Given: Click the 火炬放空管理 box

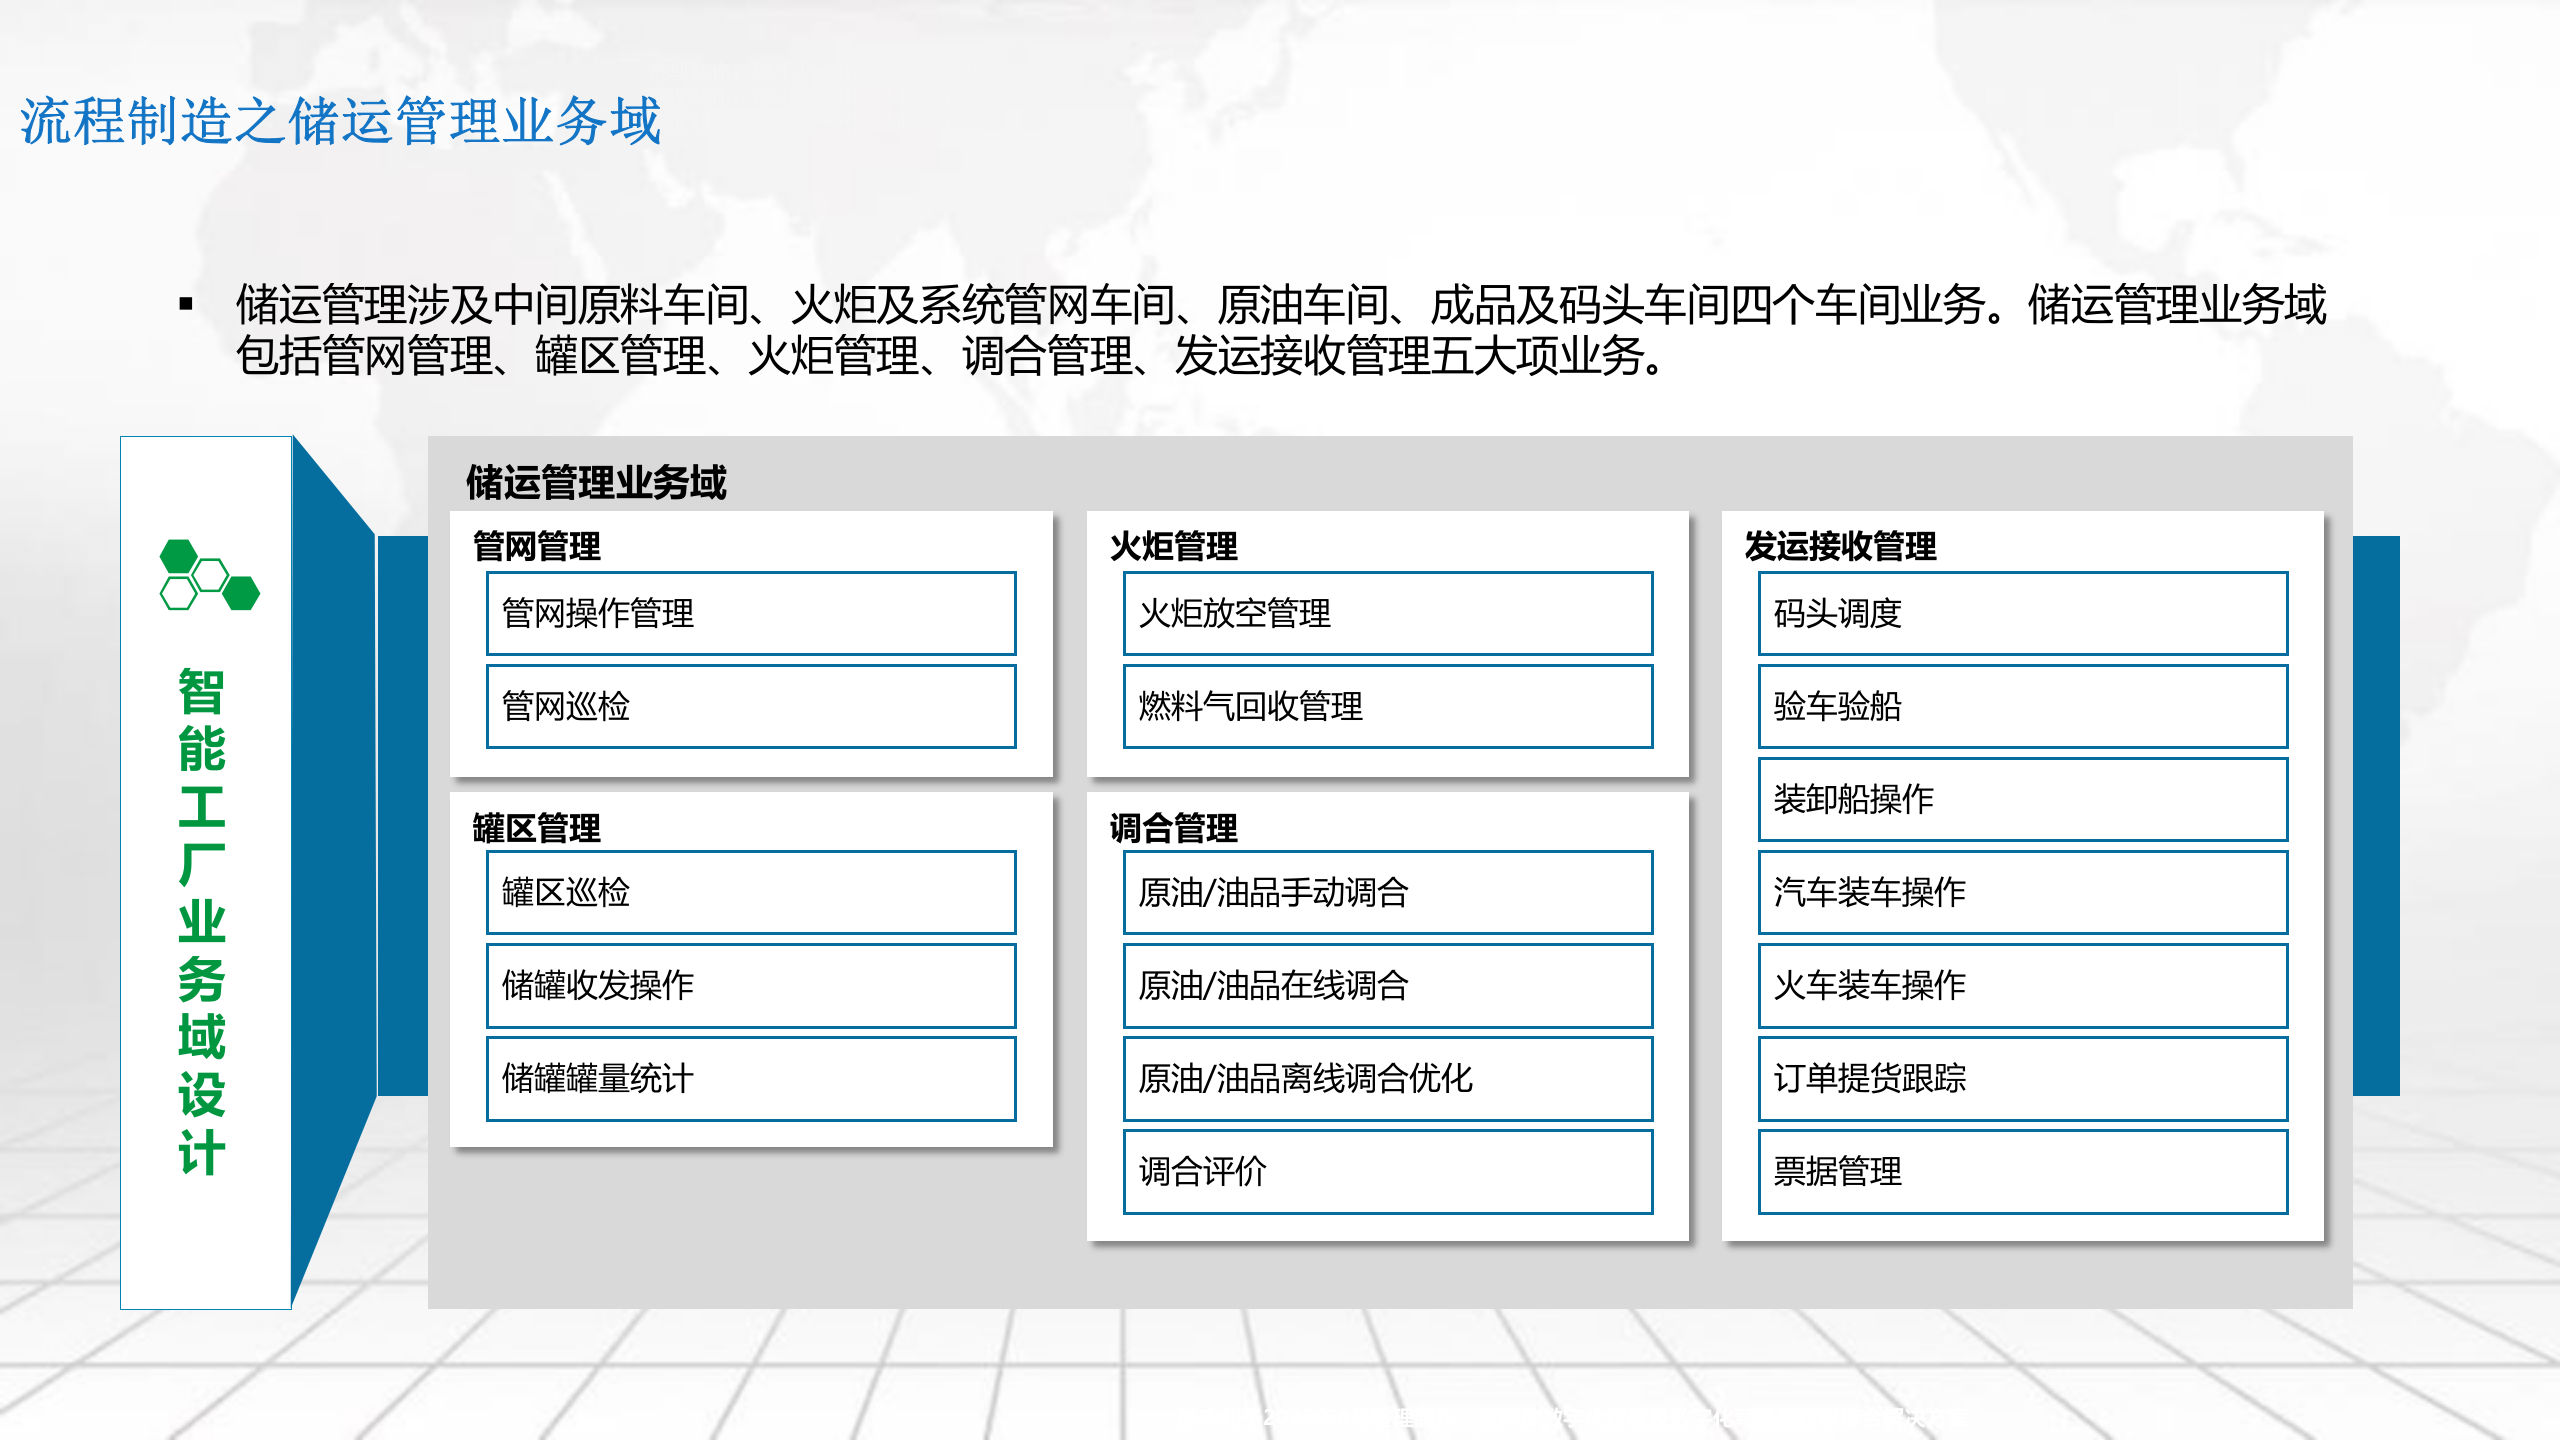Looking at the screenshot, I should click(x=1387, y=613).
